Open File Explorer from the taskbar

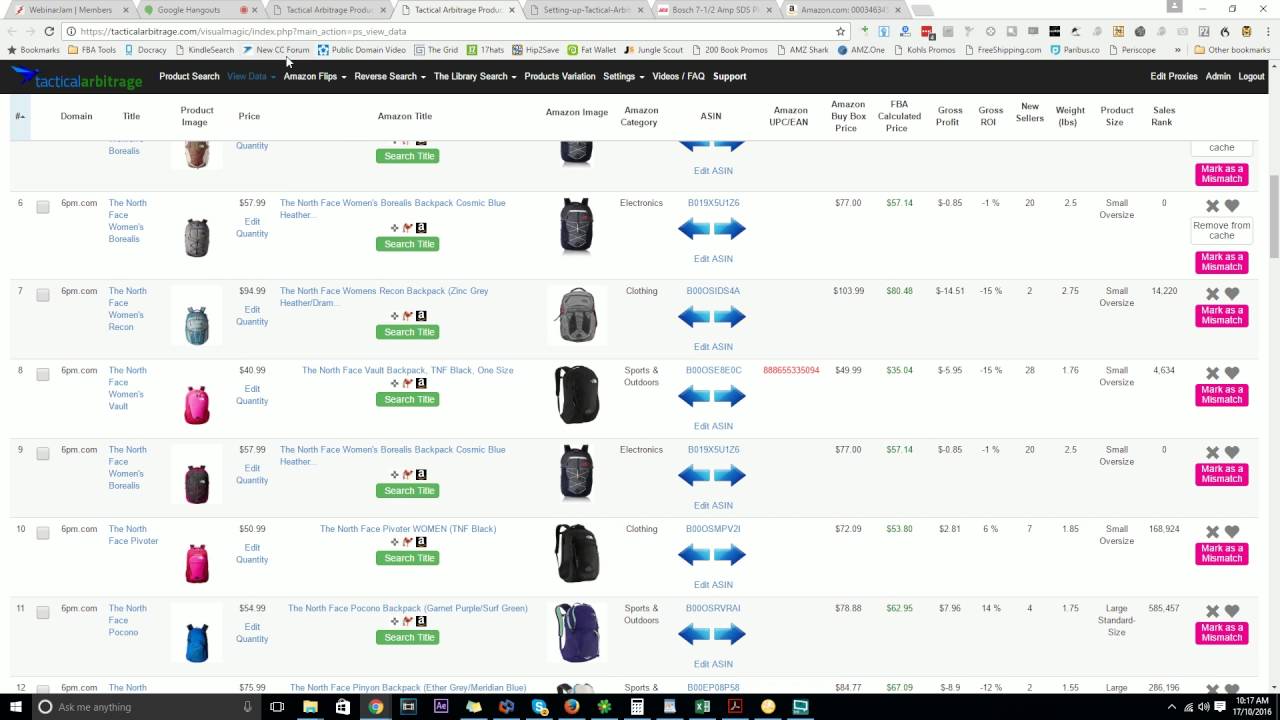[310, 707]
